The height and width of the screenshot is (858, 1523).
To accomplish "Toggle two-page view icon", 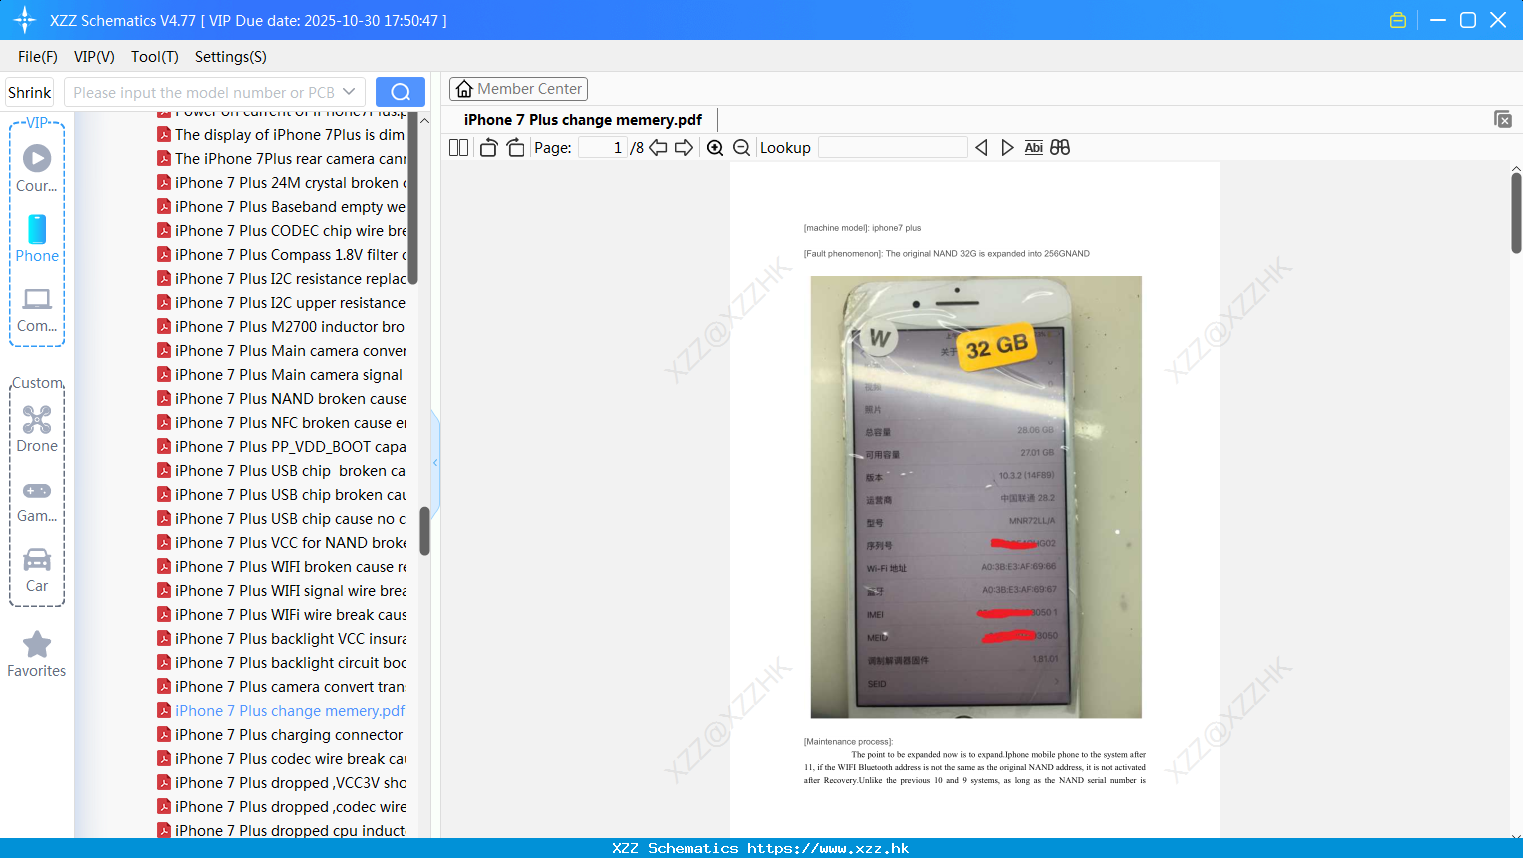I will [x=459, y=148].
